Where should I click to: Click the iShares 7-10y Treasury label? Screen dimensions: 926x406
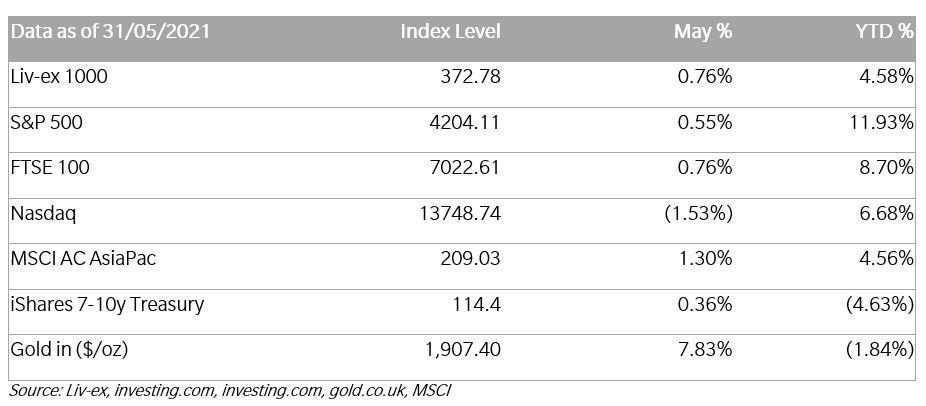tap(107, 304)
